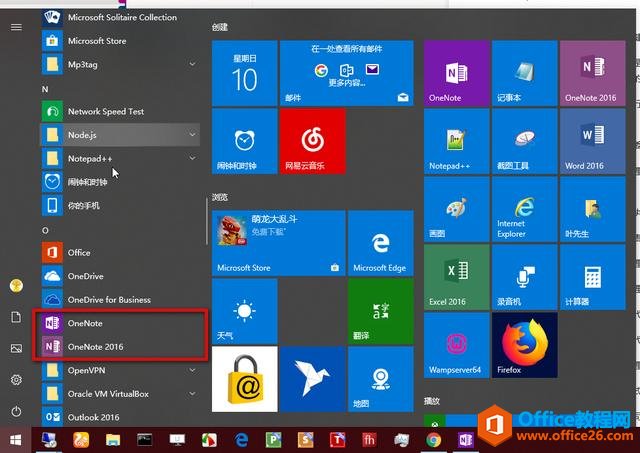
Task: Click the OneNote 2016 tile
Action: coord(593,73)
